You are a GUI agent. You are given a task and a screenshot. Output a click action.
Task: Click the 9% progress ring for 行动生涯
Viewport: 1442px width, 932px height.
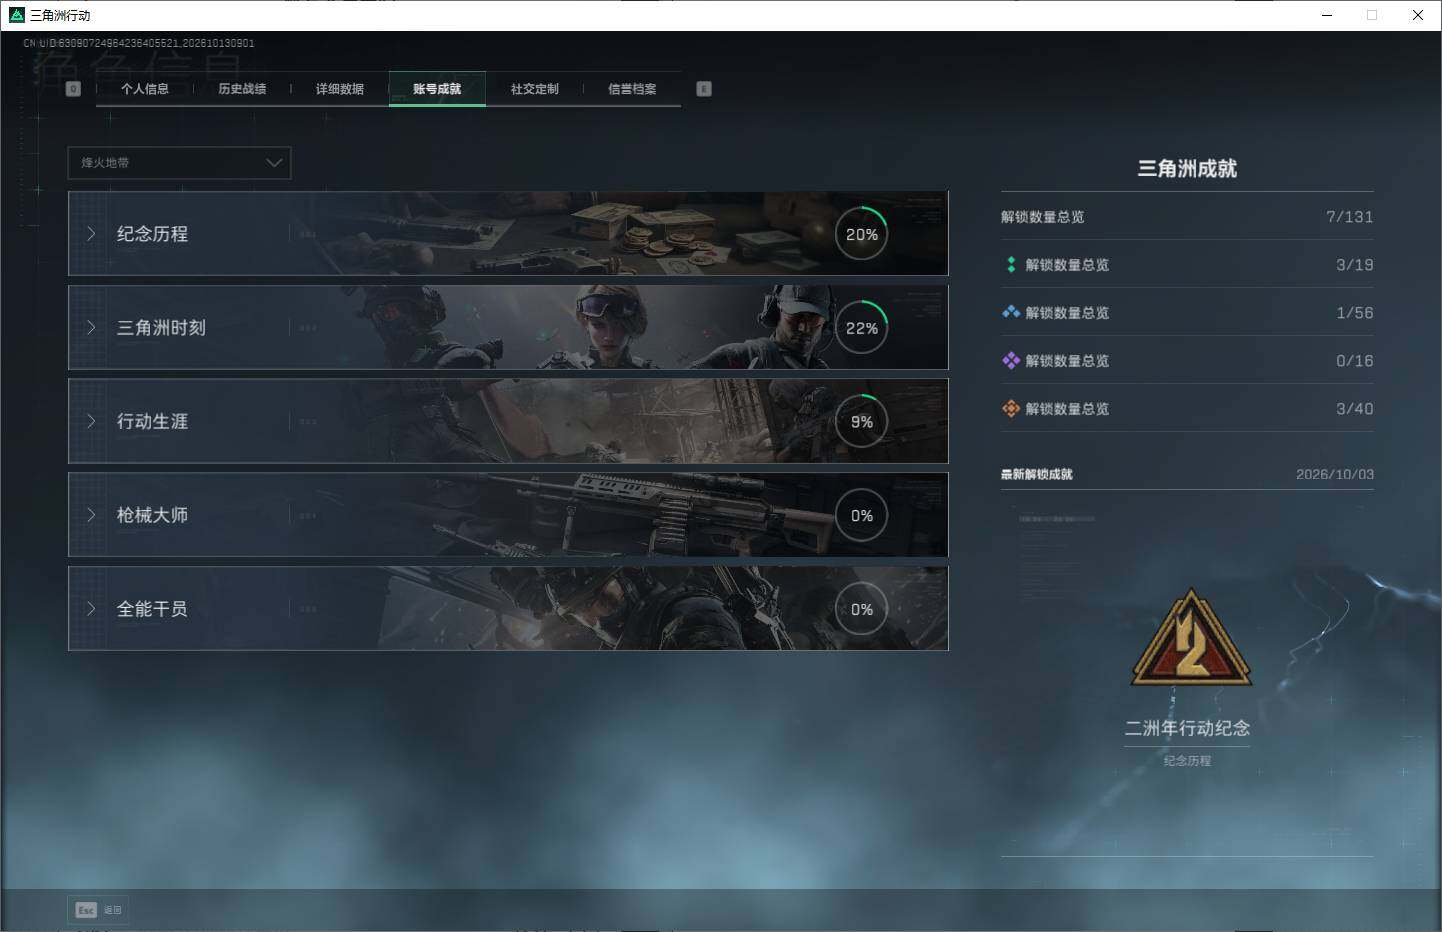tap(862, 422)
